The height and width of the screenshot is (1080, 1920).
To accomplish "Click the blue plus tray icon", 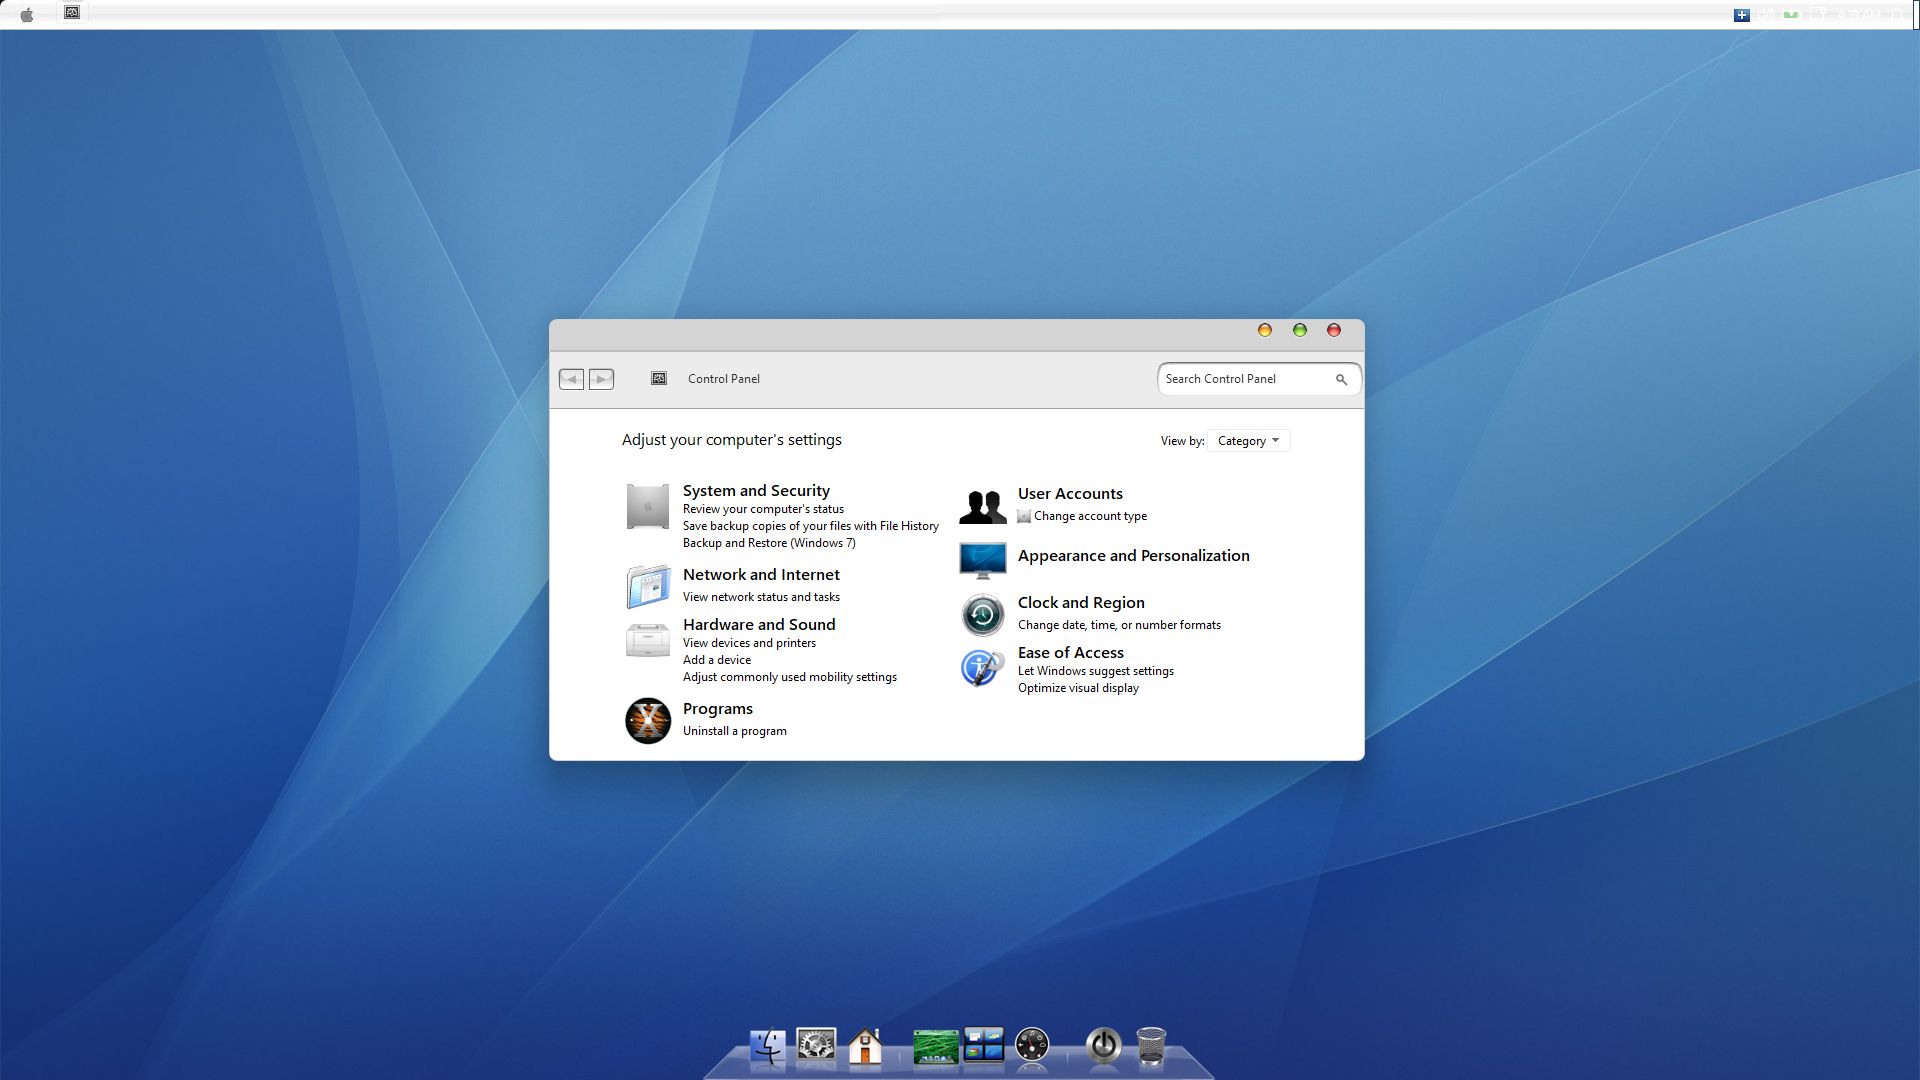I will tap(1741, 15).
